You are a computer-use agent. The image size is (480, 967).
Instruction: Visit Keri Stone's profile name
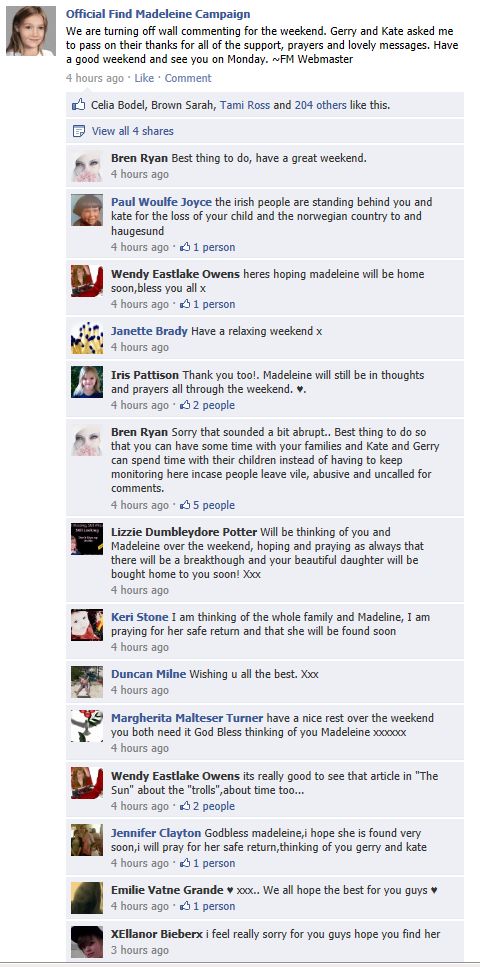coord(139,617)
